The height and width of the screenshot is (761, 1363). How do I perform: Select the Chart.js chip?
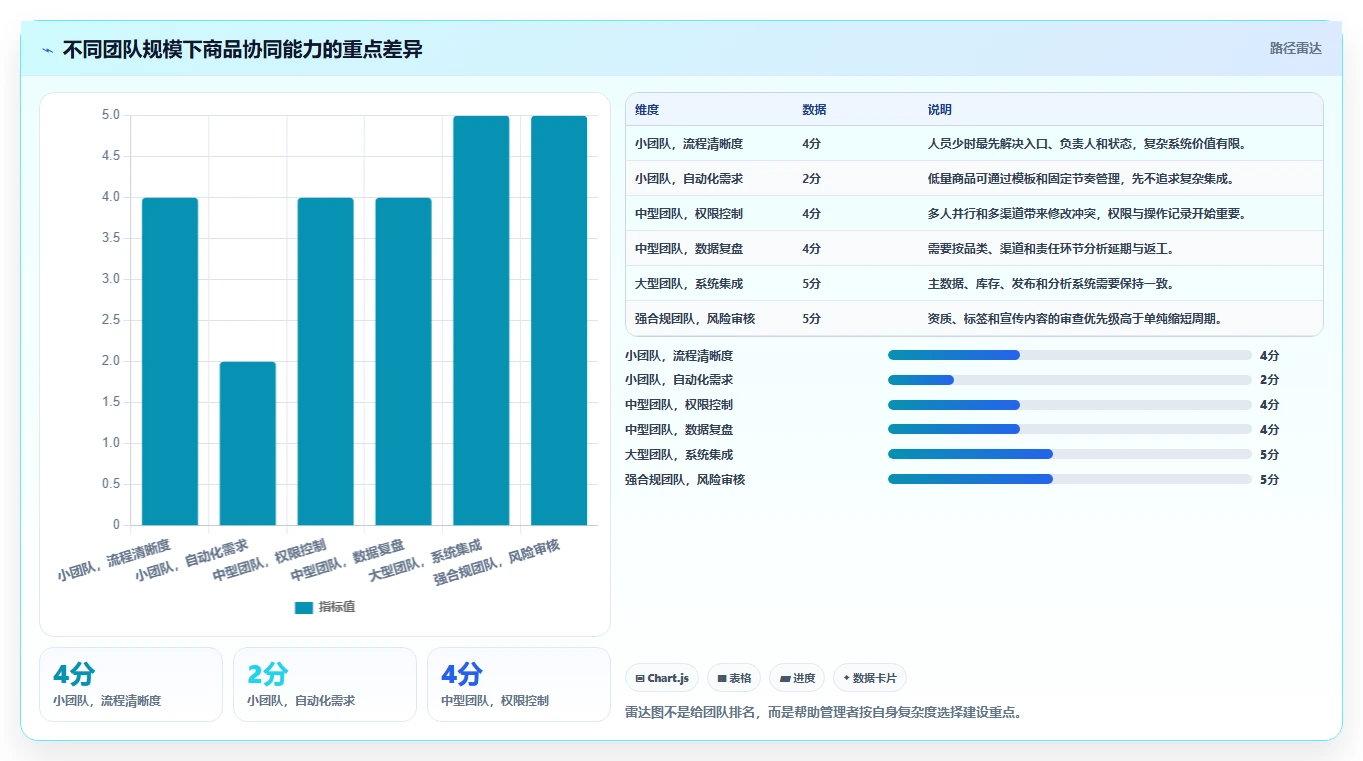click(x=662, y=678)
